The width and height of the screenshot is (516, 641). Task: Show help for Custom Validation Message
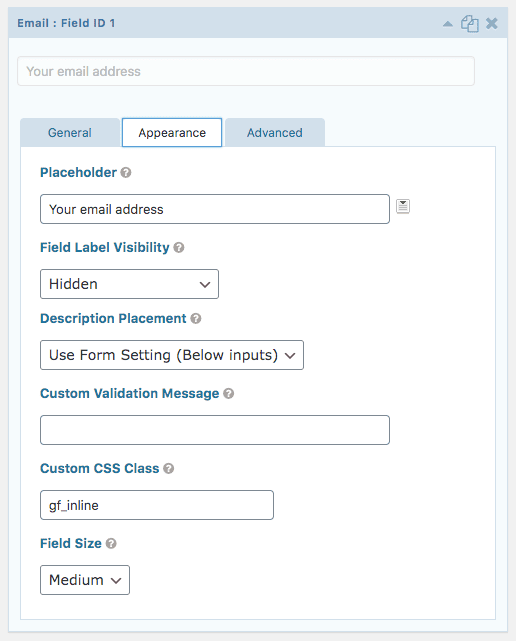tap(229, 393)
